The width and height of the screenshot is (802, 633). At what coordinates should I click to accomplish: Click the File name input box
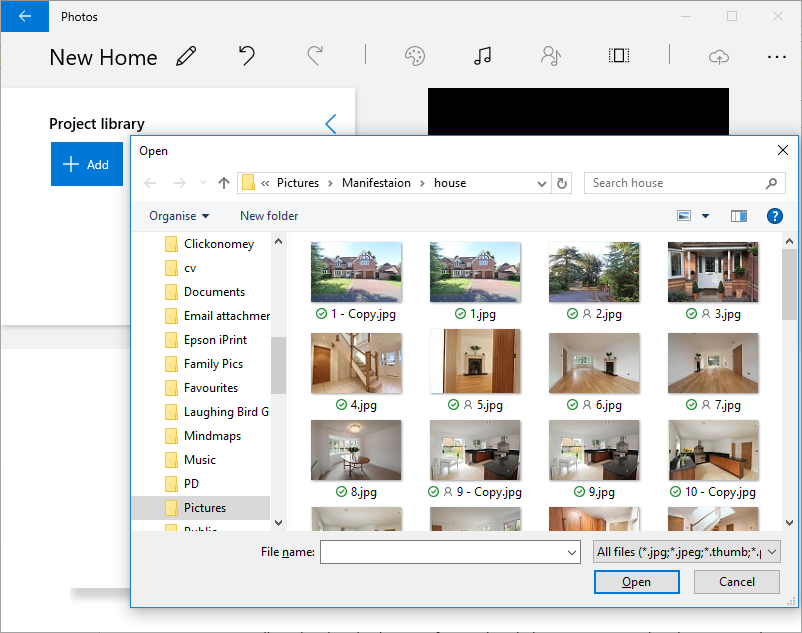pyautogui.click(x=443, y=552)
